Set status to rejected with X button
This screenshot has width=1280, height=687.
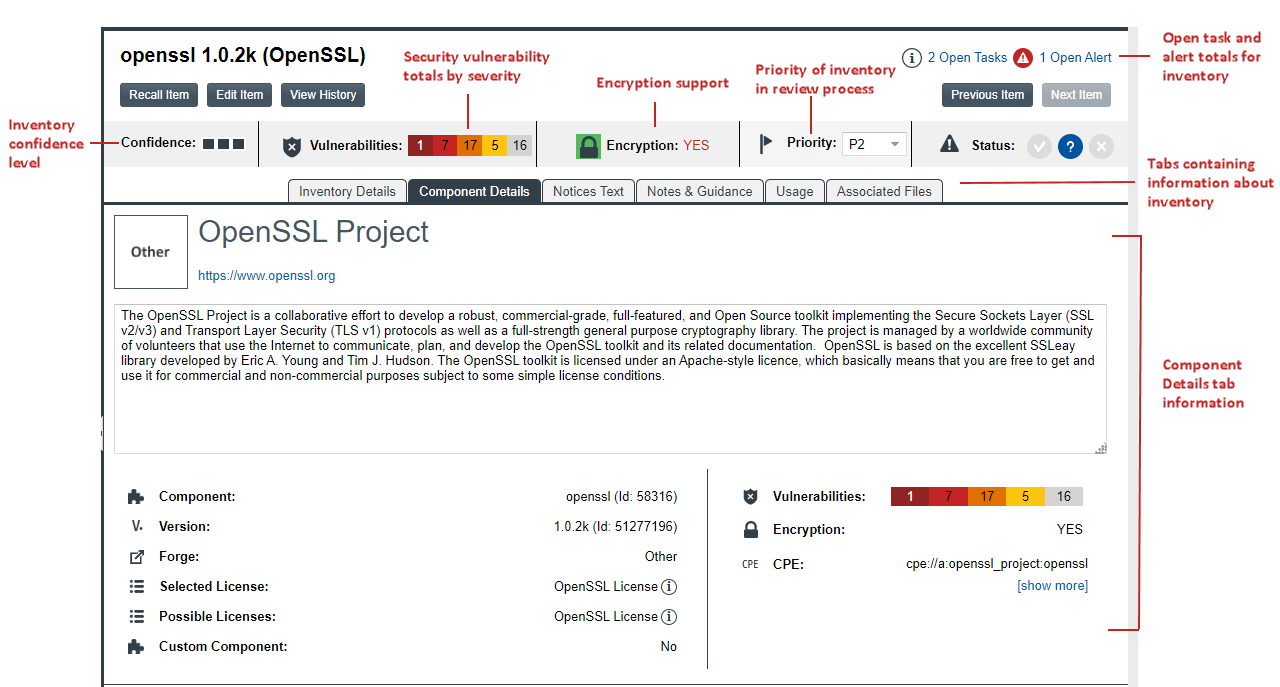pos(1101,146)
